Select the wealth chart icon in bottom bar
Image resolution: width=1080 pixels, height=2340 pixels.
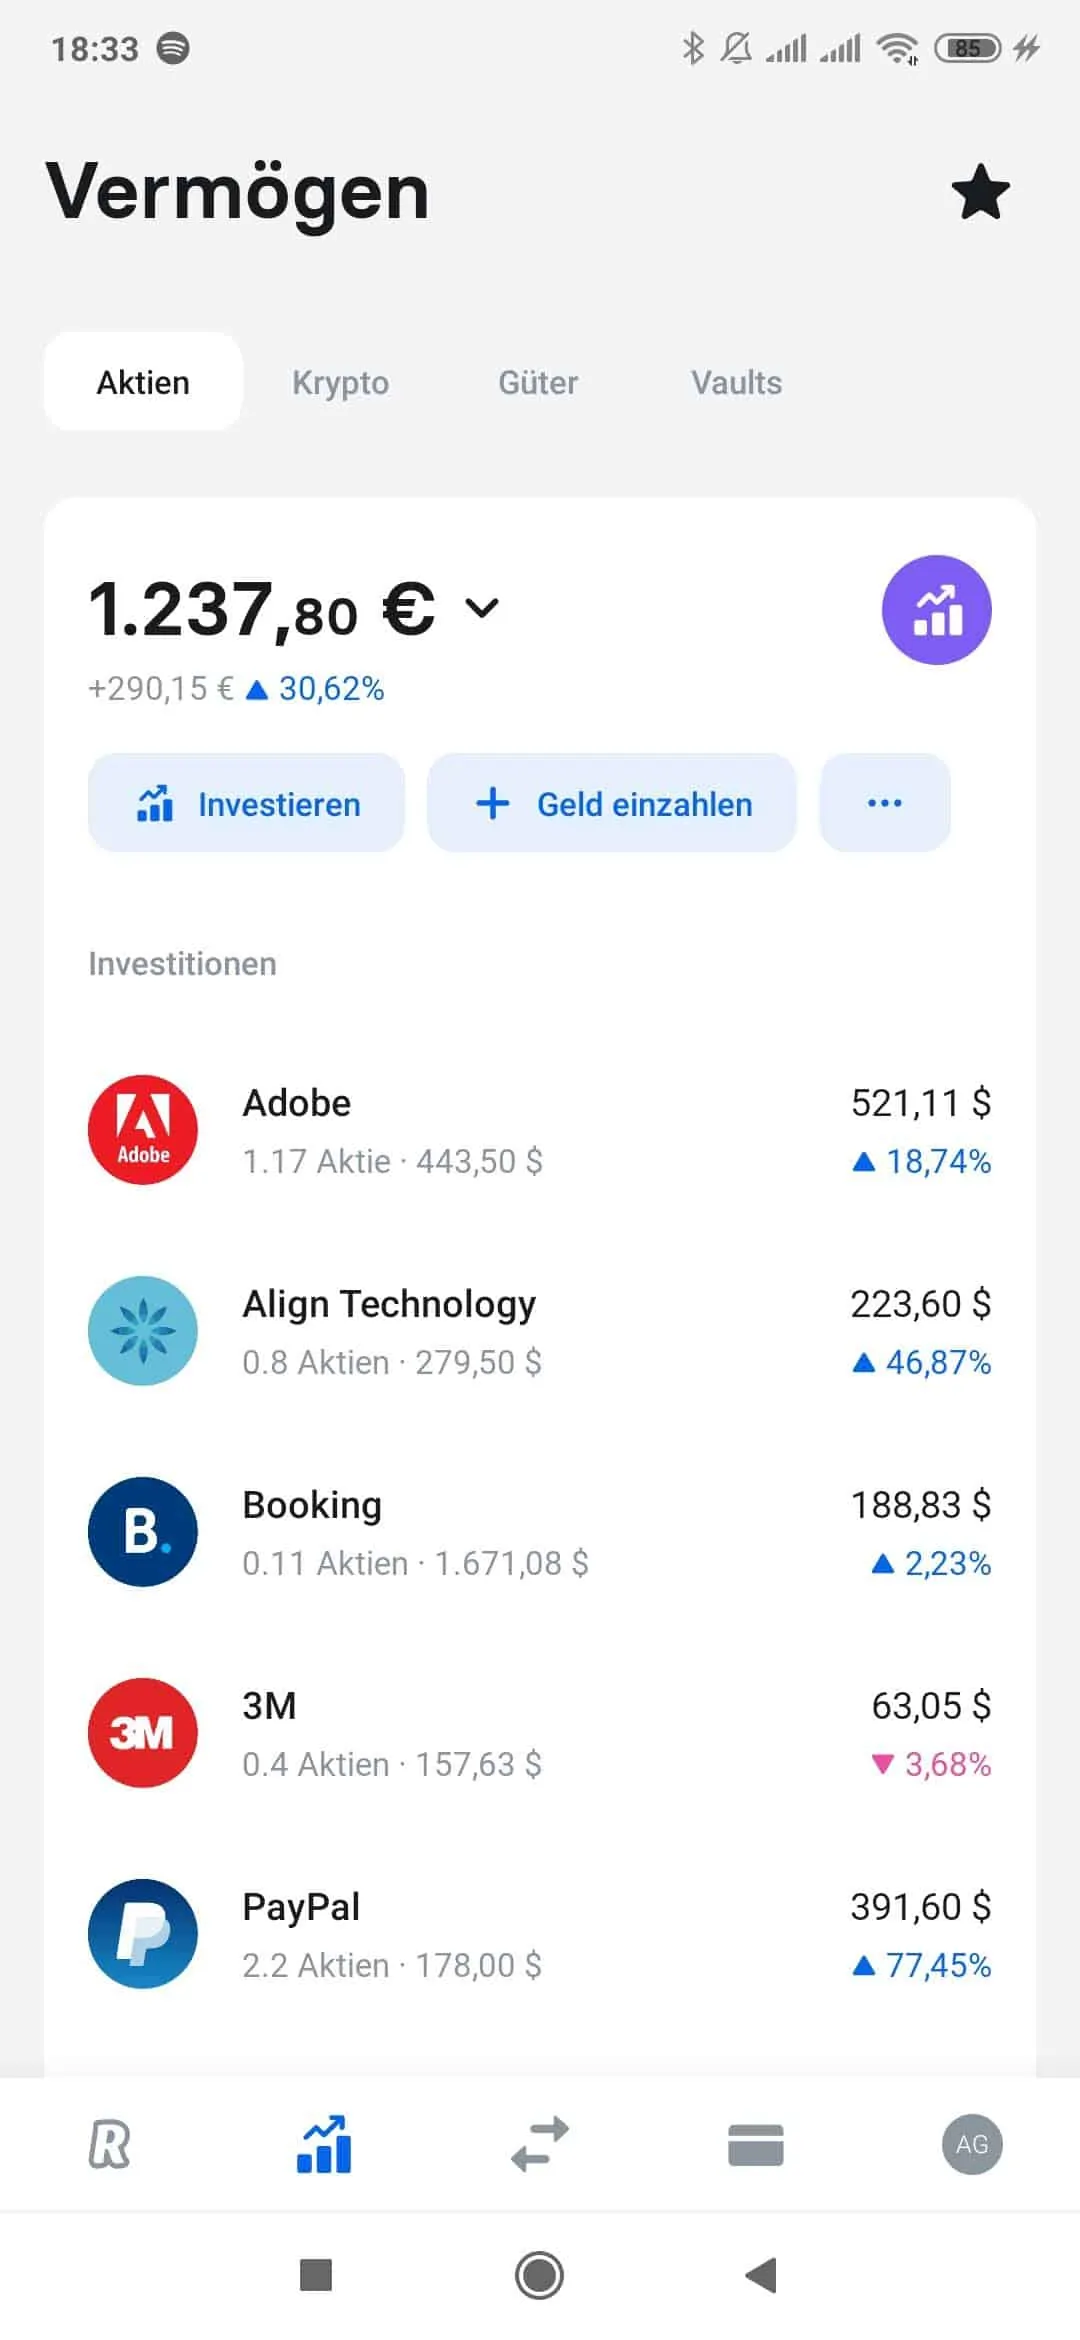click(x=324, y=2145)
